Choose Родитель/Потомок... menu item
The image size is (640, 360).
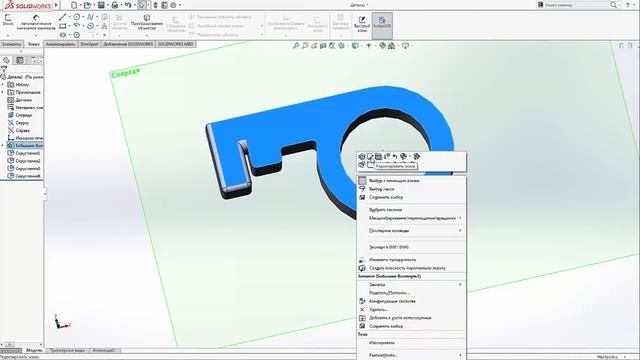[x=411, y=293]
